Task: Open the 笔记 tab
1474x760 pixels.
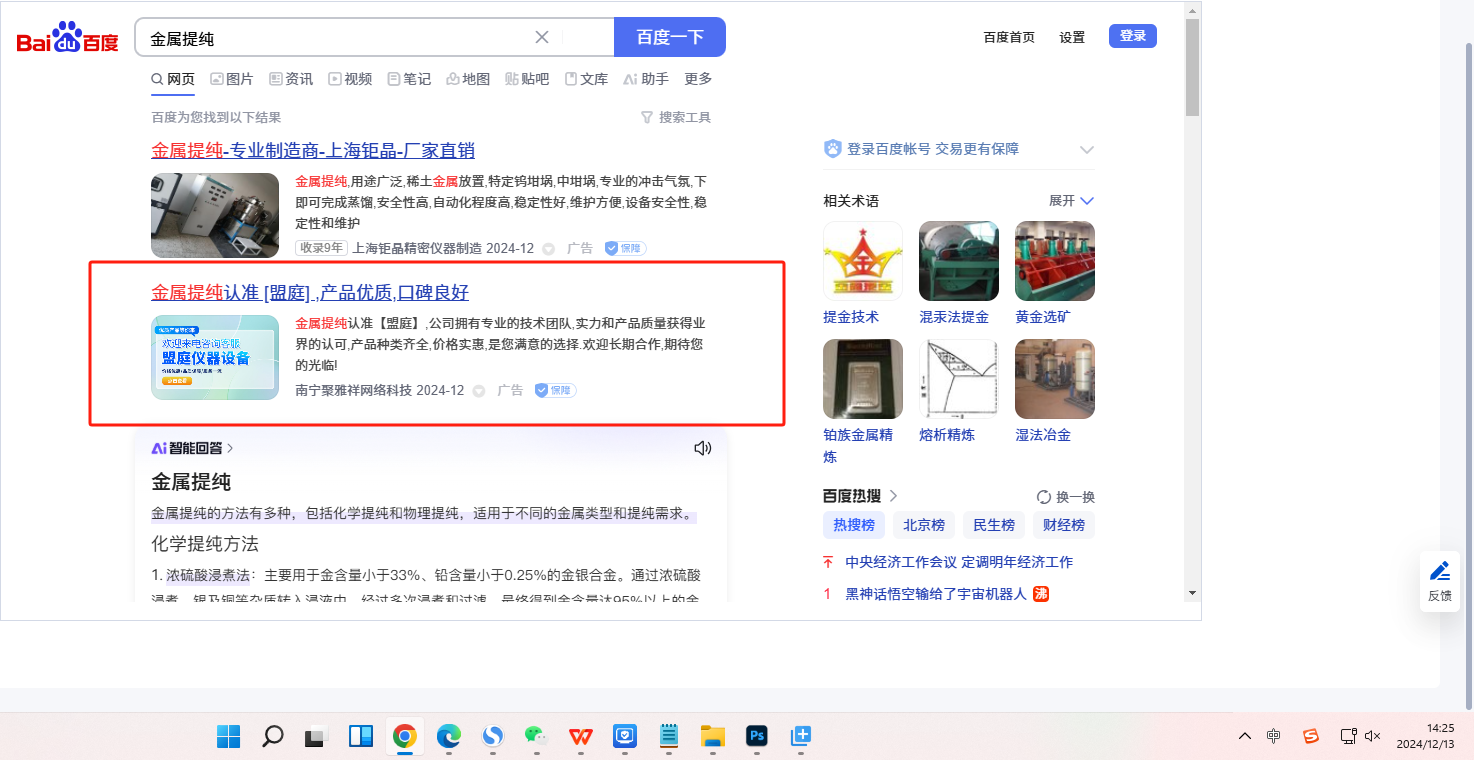Action: (x=409, y=79)
